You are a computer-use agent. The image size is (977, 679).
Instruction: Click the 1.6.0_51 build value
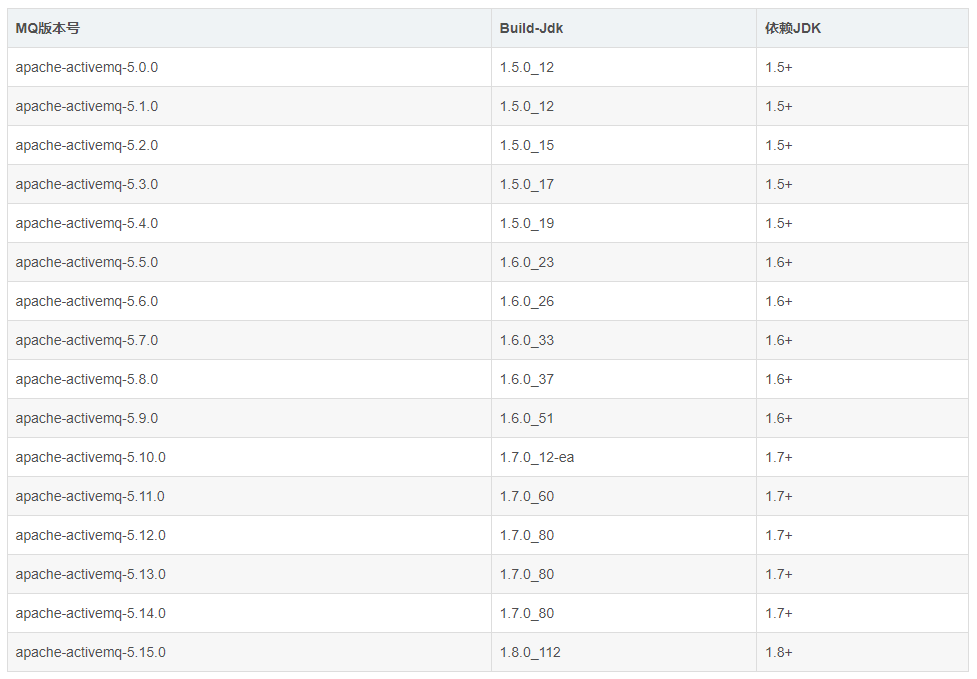(x=527, y=419)
